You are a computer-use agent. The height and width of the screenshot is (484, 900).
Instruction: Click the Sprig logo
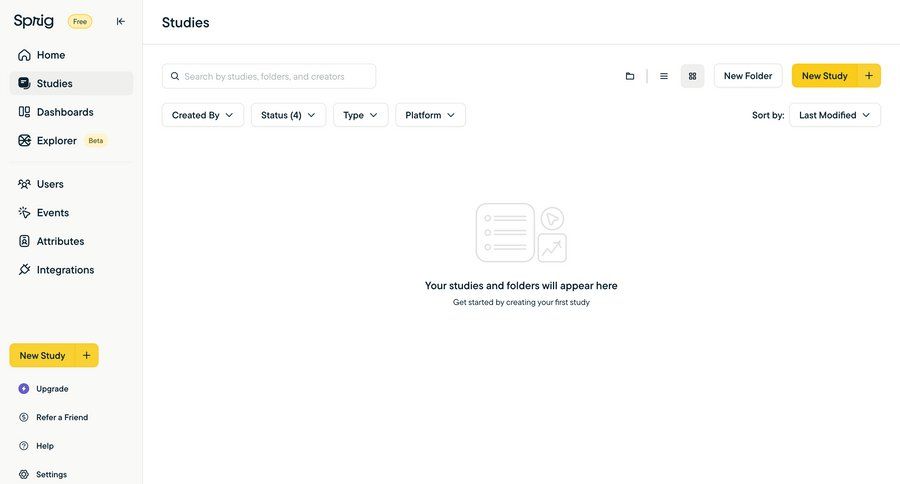[x=34, y=21]
